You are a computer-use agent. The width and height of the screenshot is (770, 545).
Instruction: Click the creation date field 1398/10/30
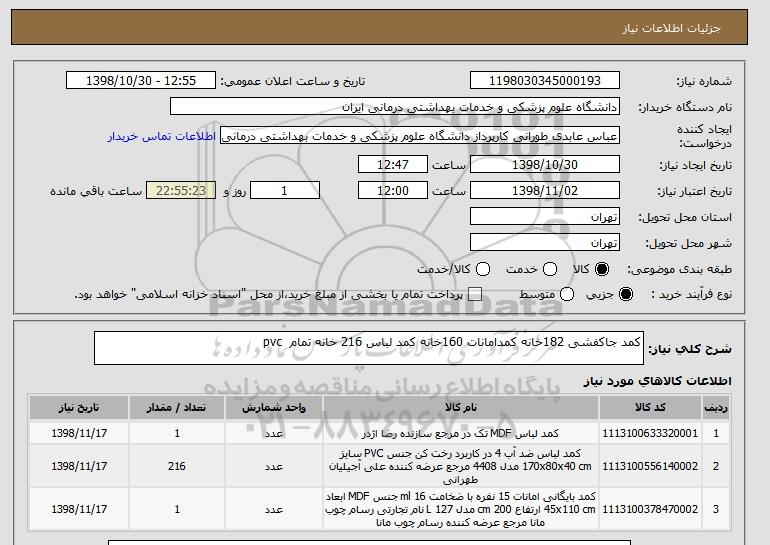tap(545, 164)
